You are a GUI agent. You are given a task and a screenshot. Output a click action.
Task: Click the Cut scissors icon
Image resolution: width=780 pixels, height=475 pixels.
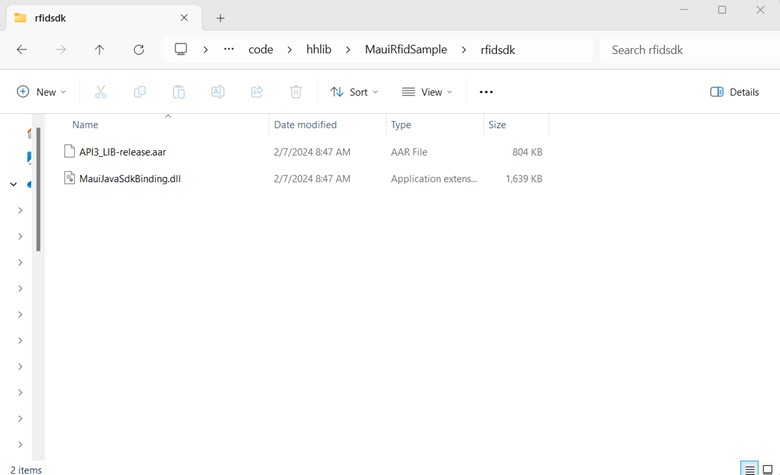(100, 92)
